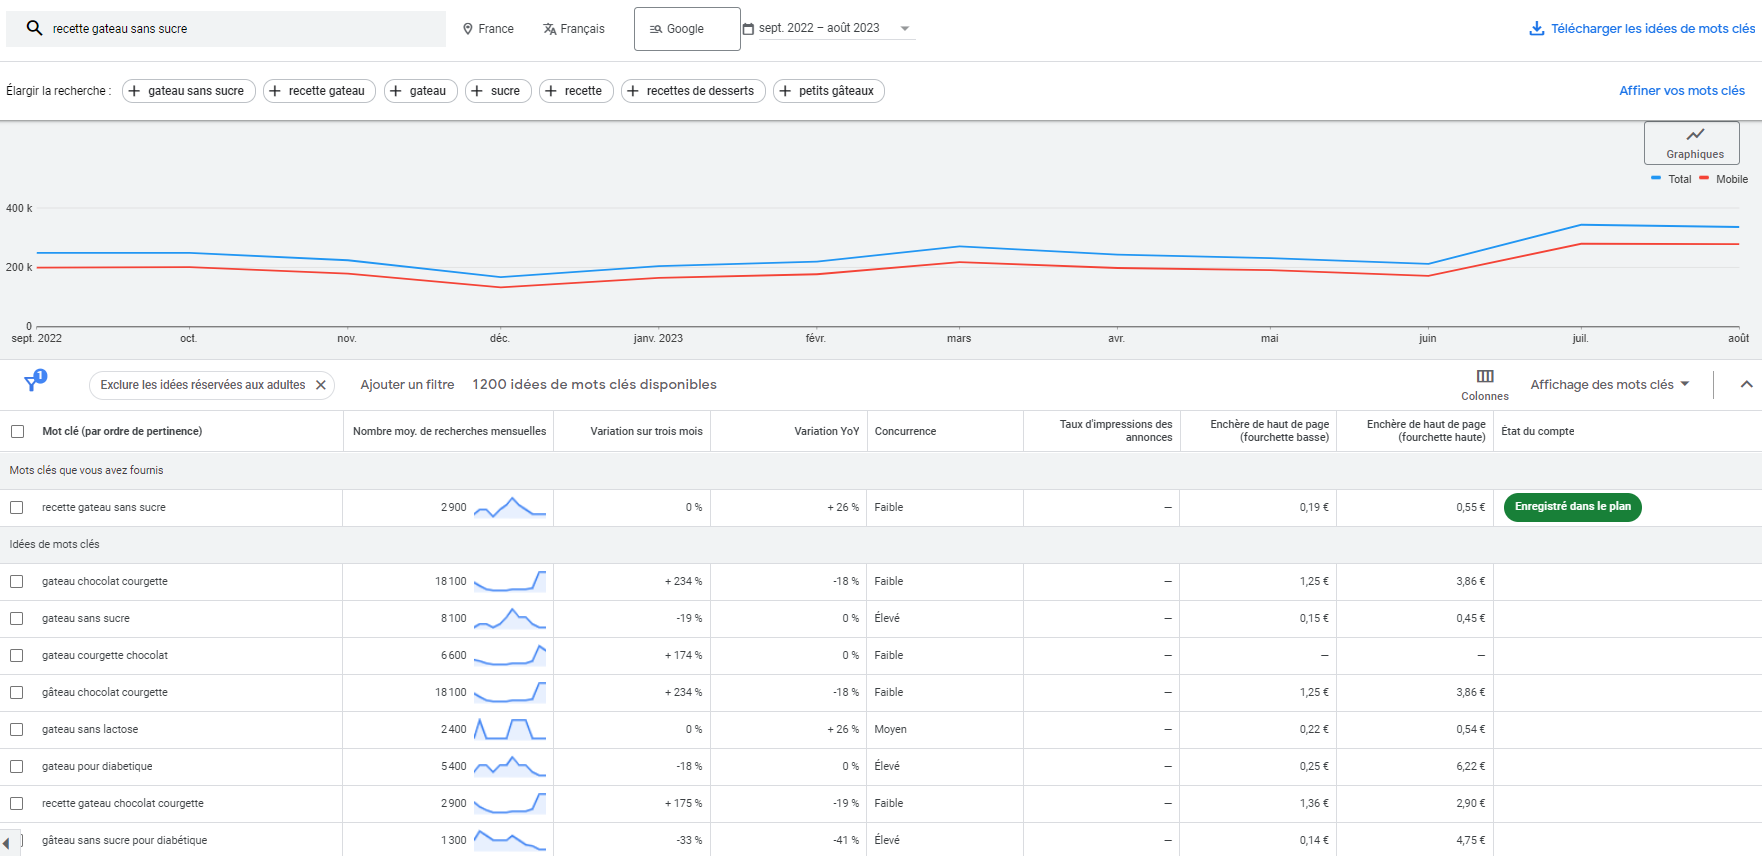
Task: Click the download icon for keyword ideas
Action: tap(1537, 28)
